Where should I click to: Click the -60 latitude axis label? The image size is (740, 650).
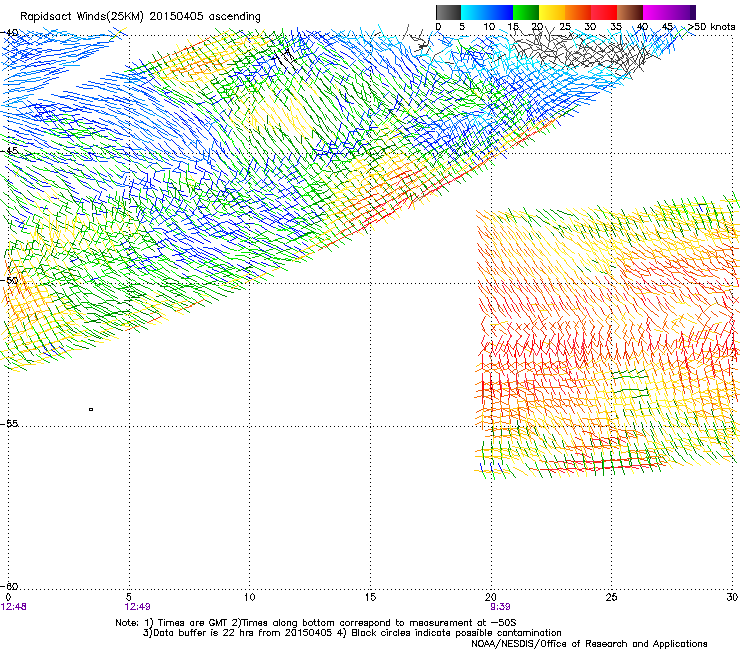tap(9, 586)
